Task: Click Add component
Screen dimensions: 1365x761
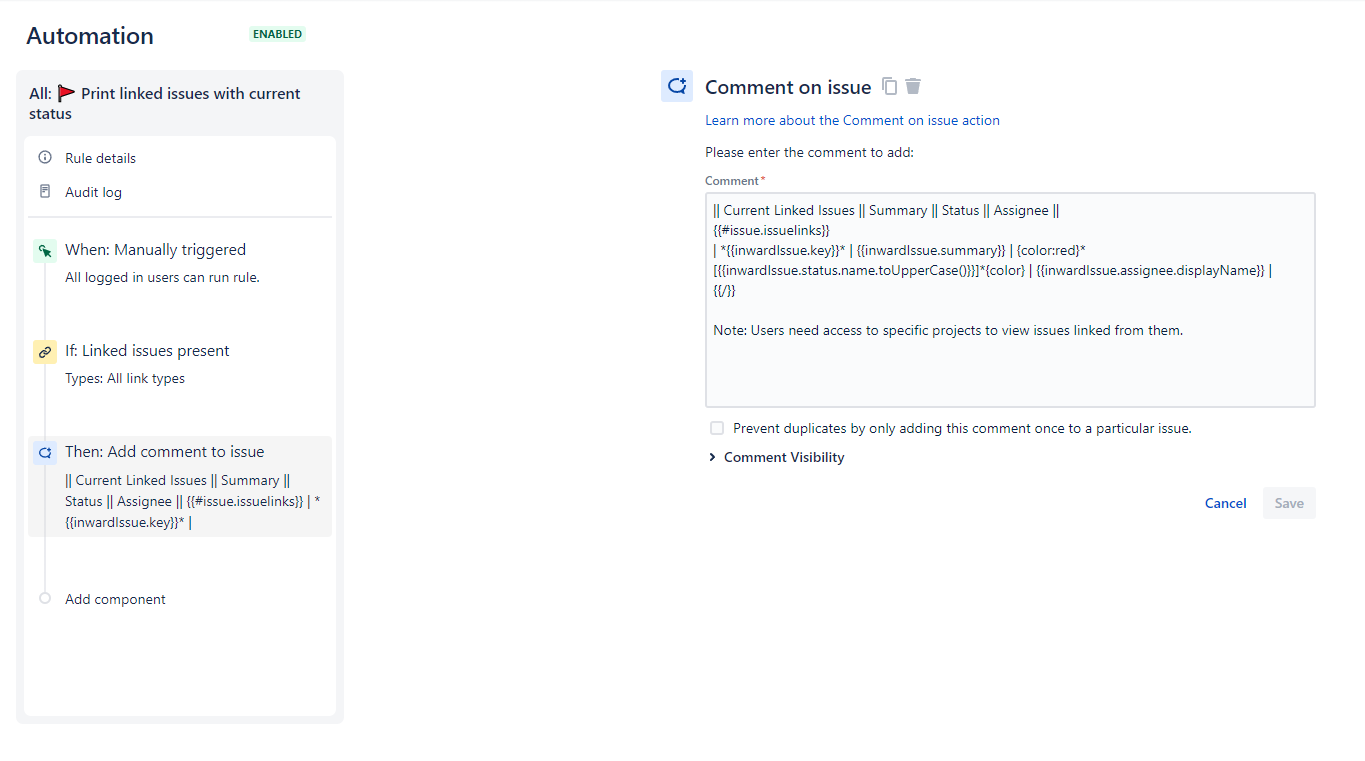Action: (115, 599)
